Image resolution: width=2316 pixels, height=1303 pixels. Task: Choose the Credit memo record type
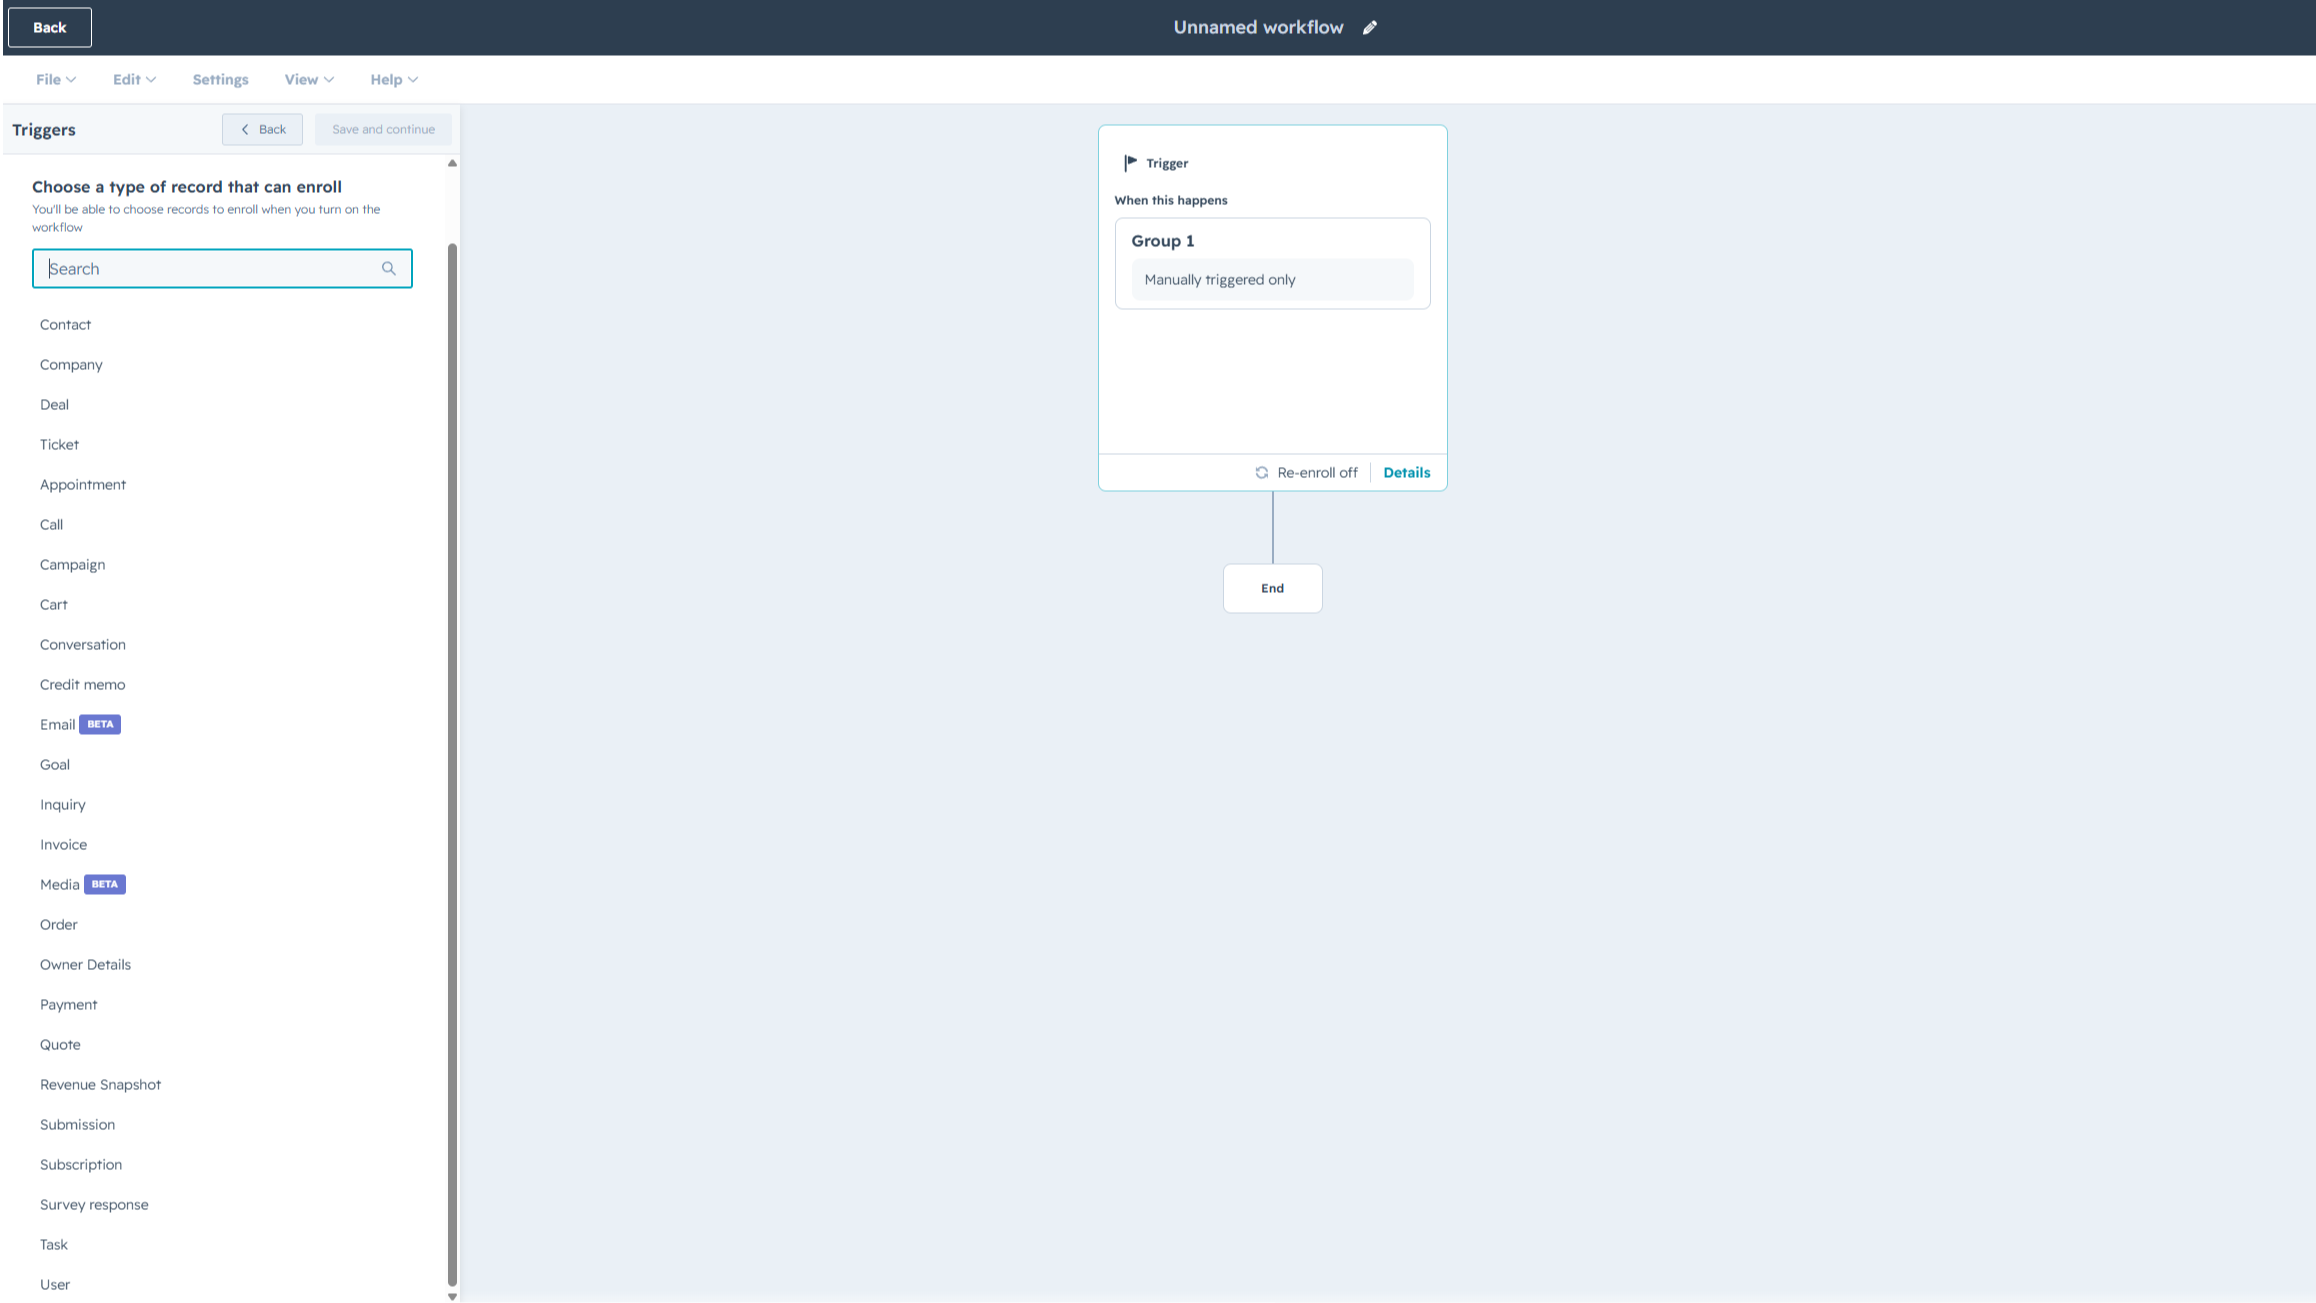point(82,684)
